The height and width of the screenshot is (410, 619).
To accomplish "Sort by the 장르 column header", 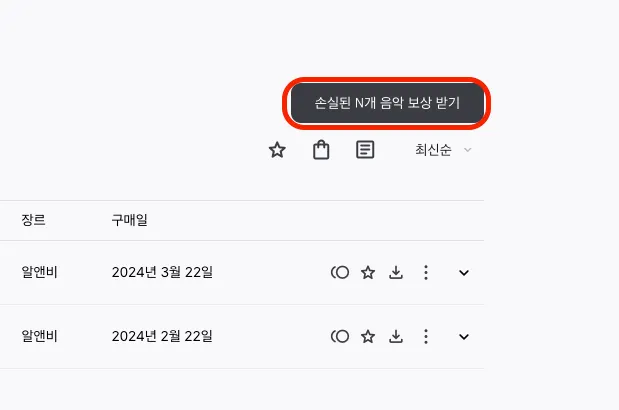I will pos(34,220).
